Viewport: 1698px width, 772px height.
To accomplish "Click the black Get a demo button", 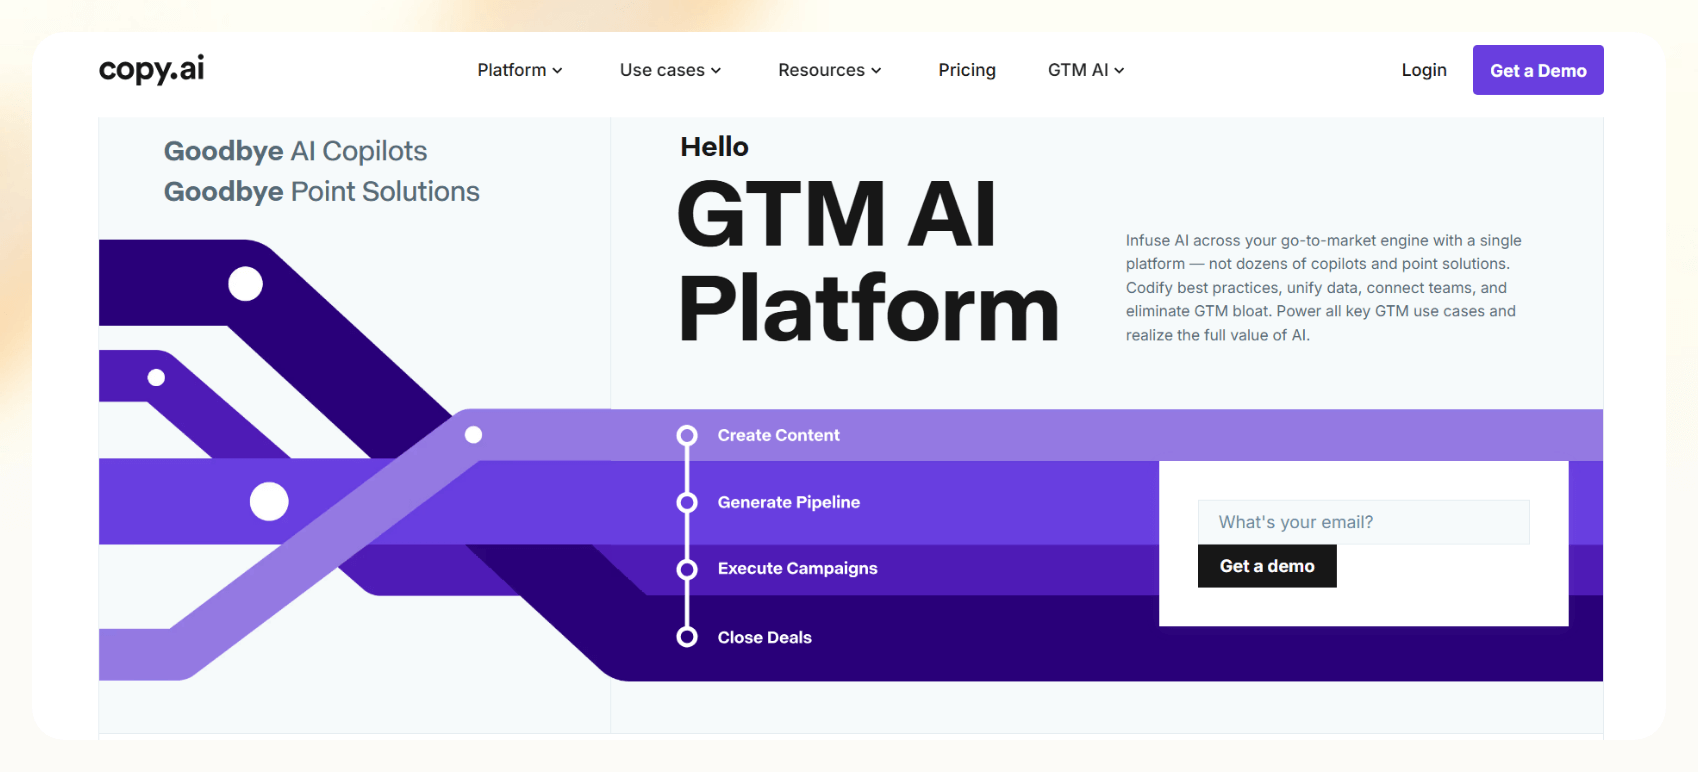I will click(x=1267, y=566).
